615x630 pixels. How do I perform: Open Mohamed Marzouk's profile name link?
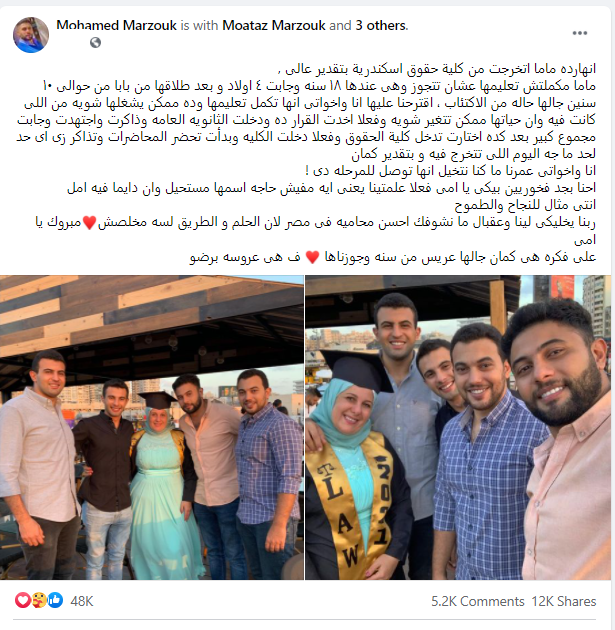(x=116, y=25)
